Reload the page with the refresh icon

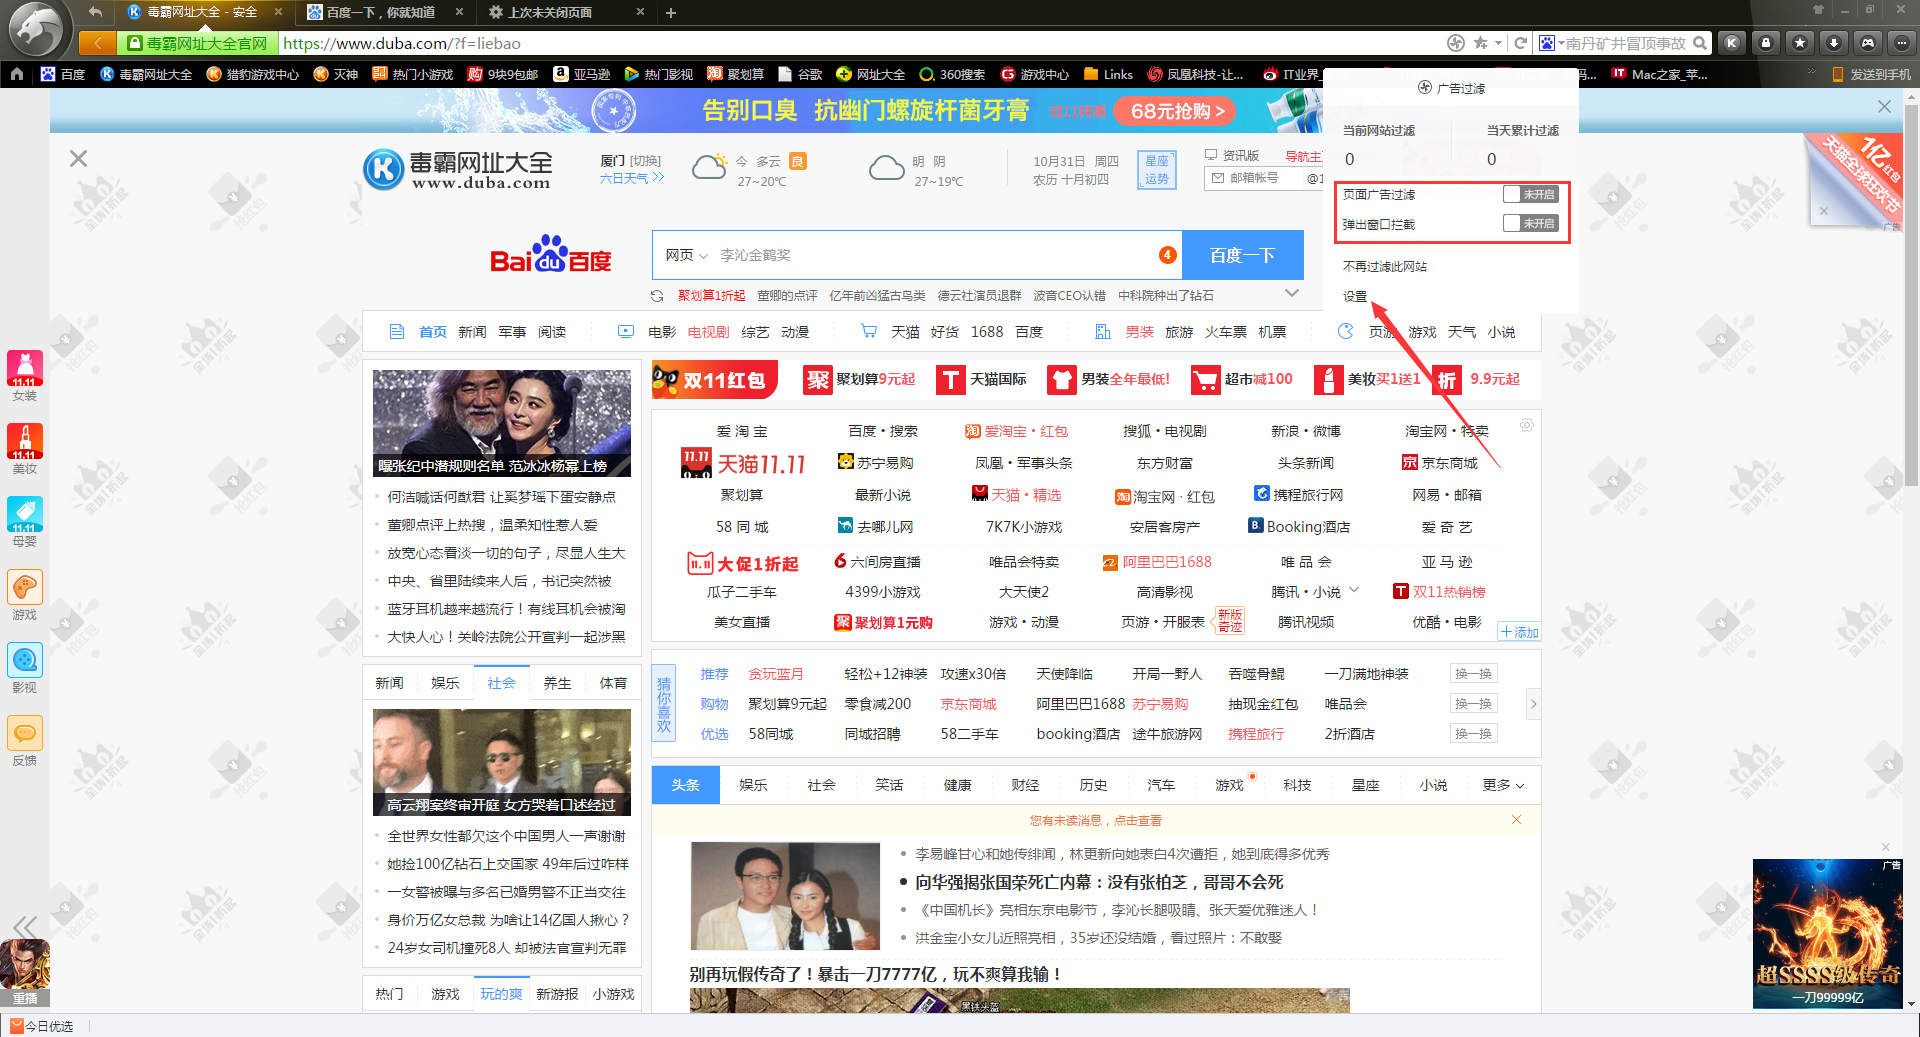pos(1521,43)
